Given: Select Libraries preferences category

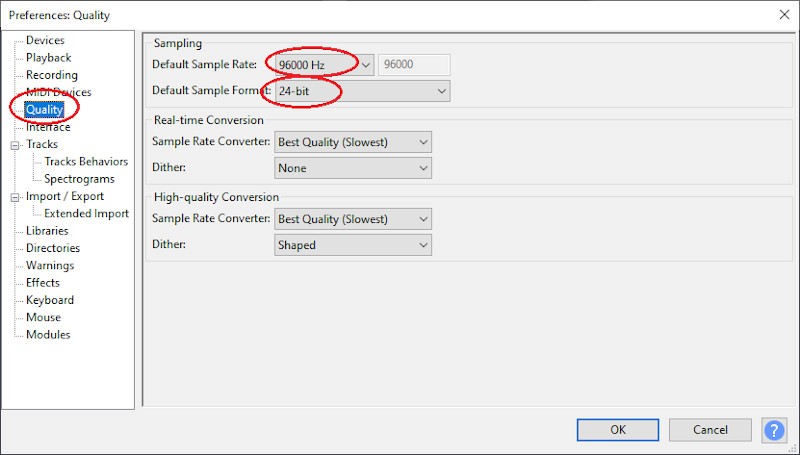Looking at the screenshot, I should [47, 231].
